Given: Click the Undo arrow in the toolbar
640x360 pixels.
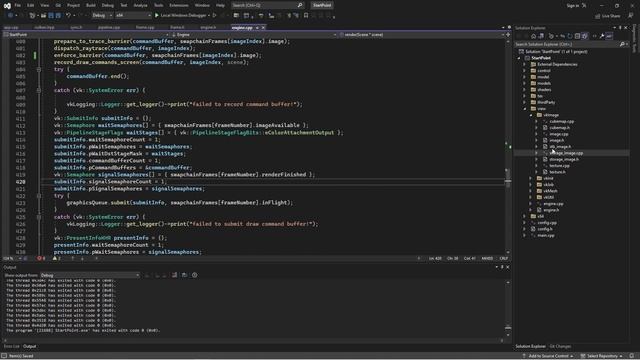Looking at the screenshot, I should pyautogui.click(x=68, y=16).
